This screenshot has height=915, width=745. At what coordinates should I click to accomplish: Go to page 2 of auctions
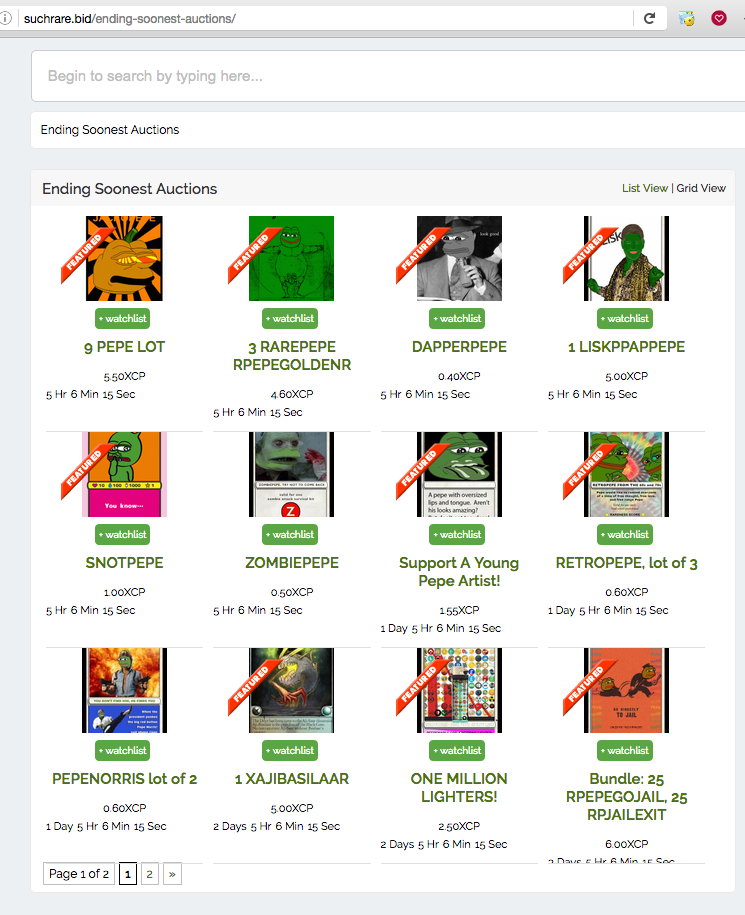coord(150,874)
